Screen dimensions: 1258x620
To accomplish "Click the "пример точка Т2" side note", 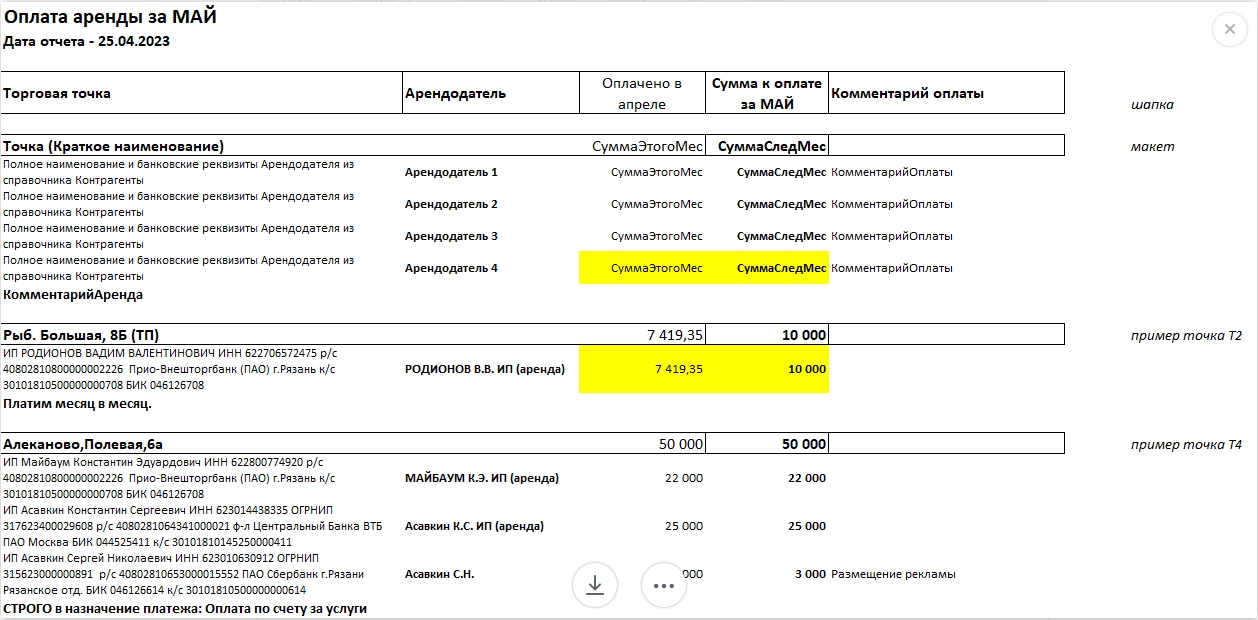I will click(1185, 335).
